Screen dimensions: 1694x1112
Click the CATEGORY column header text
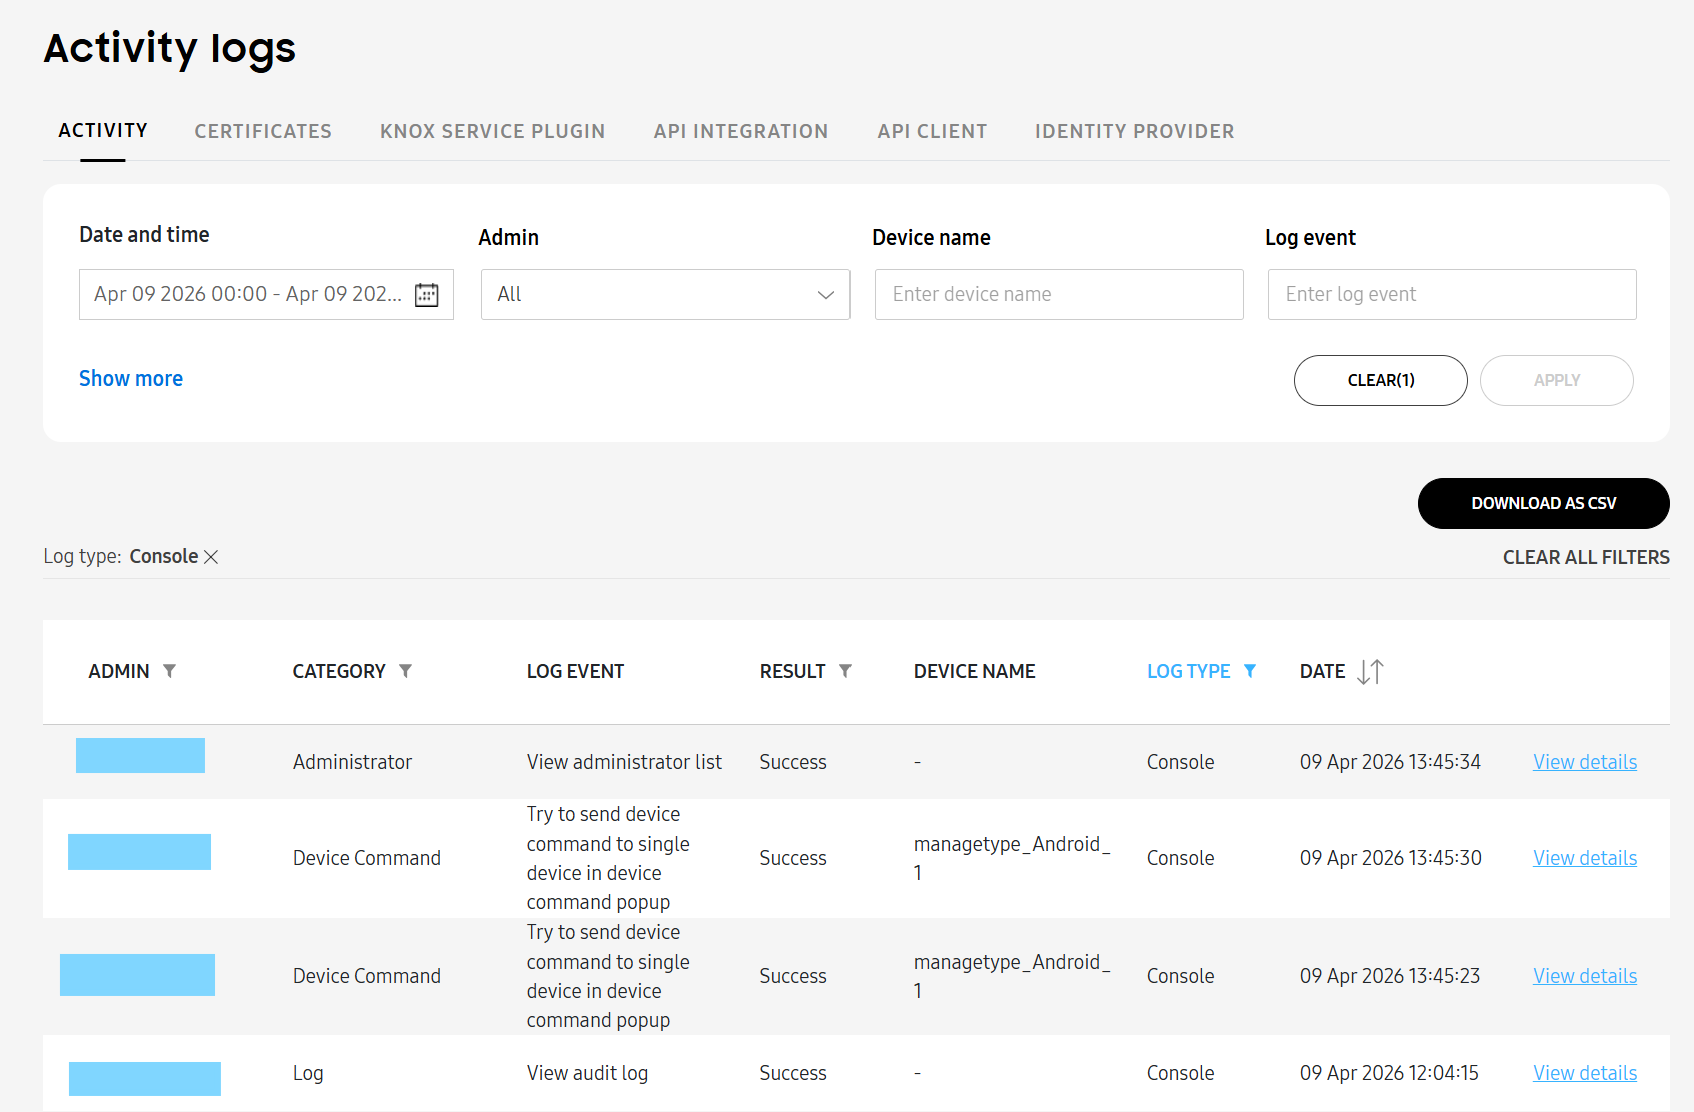point(339,671)
